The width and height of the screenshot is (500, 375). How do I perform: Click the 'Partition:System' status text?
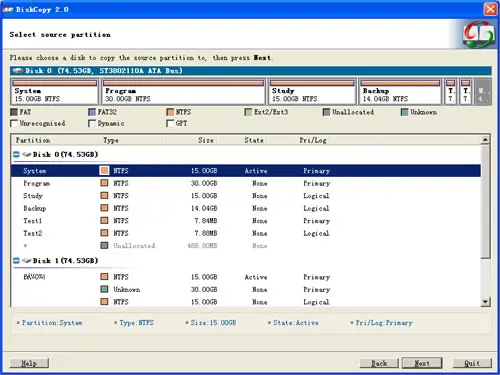click(x=52, y=323)
